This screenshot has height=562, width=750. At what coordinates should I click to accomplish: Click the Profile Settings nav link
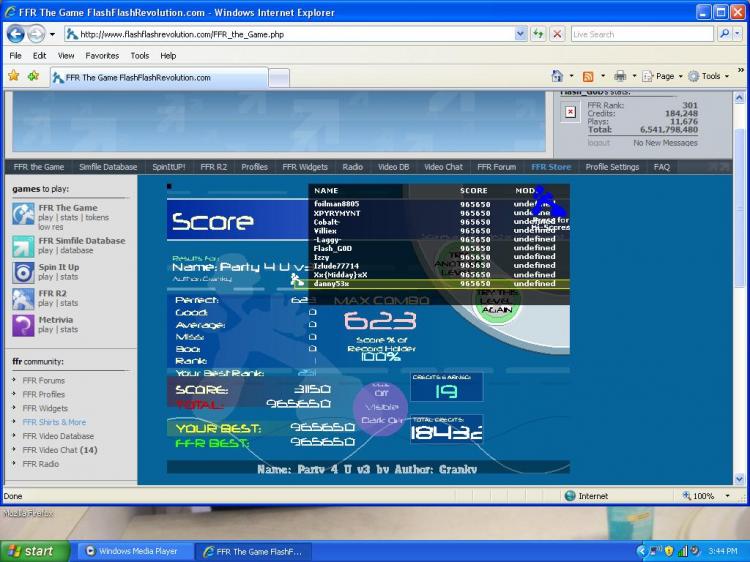click(611, 167)
